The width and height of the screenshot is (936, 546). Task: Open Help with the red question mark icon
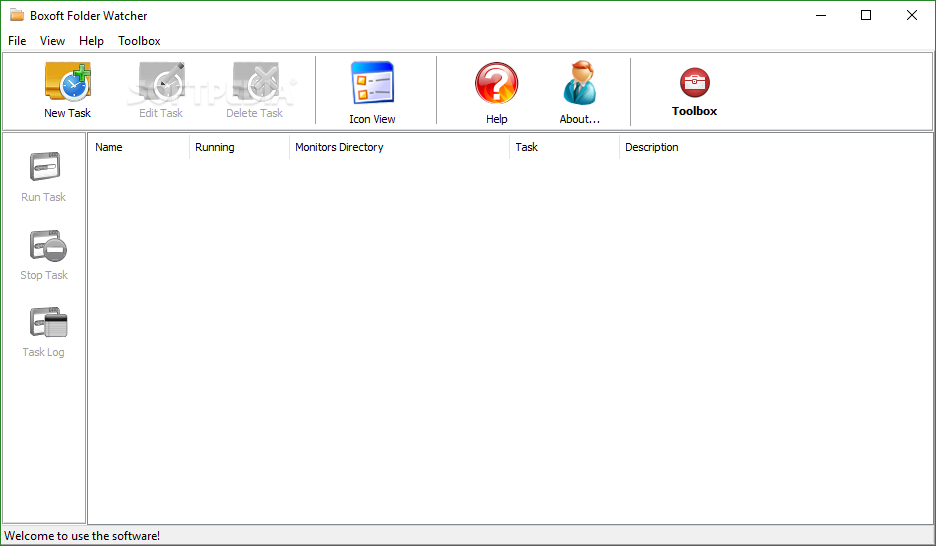[x=496, y=84]
